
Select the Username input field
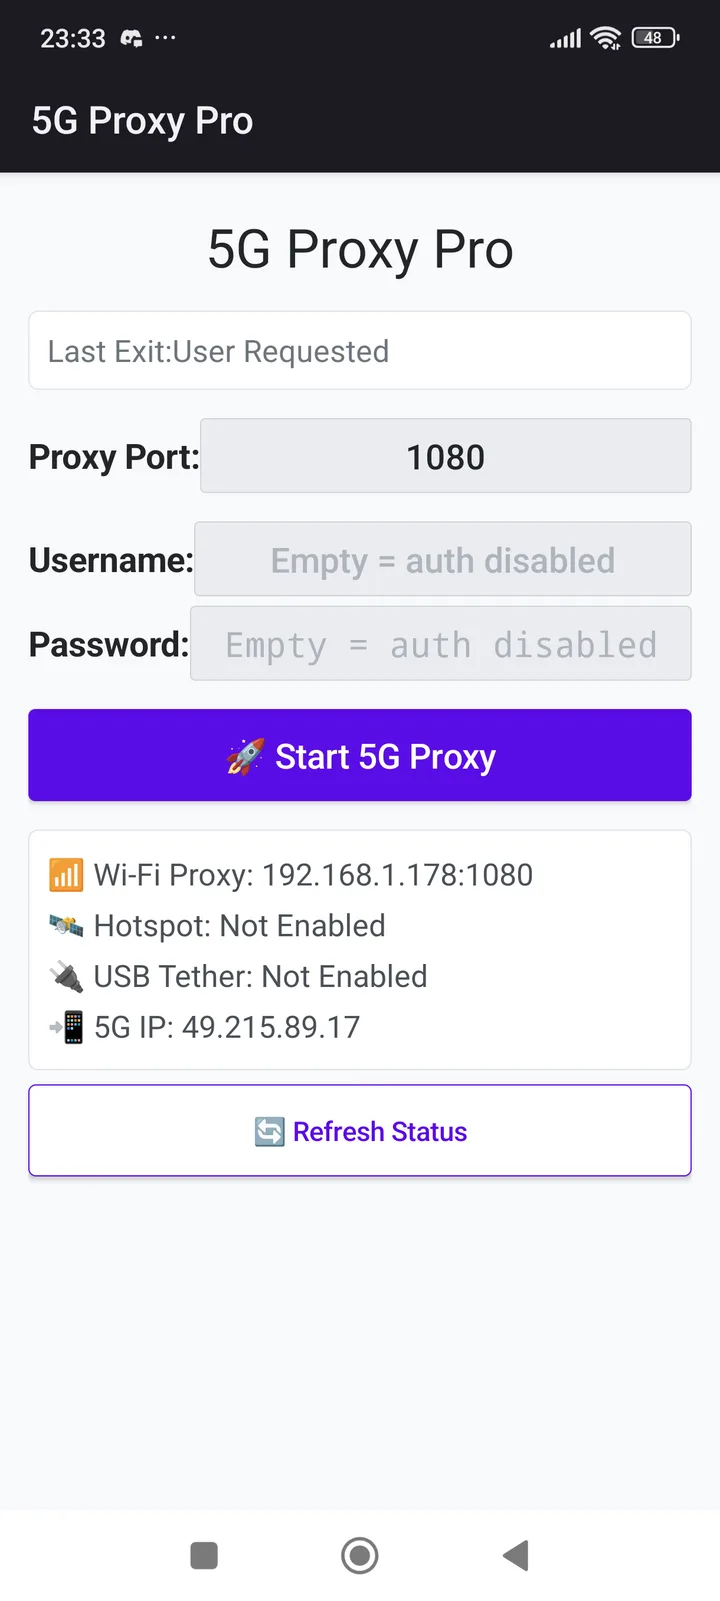(x=443, y=559)
